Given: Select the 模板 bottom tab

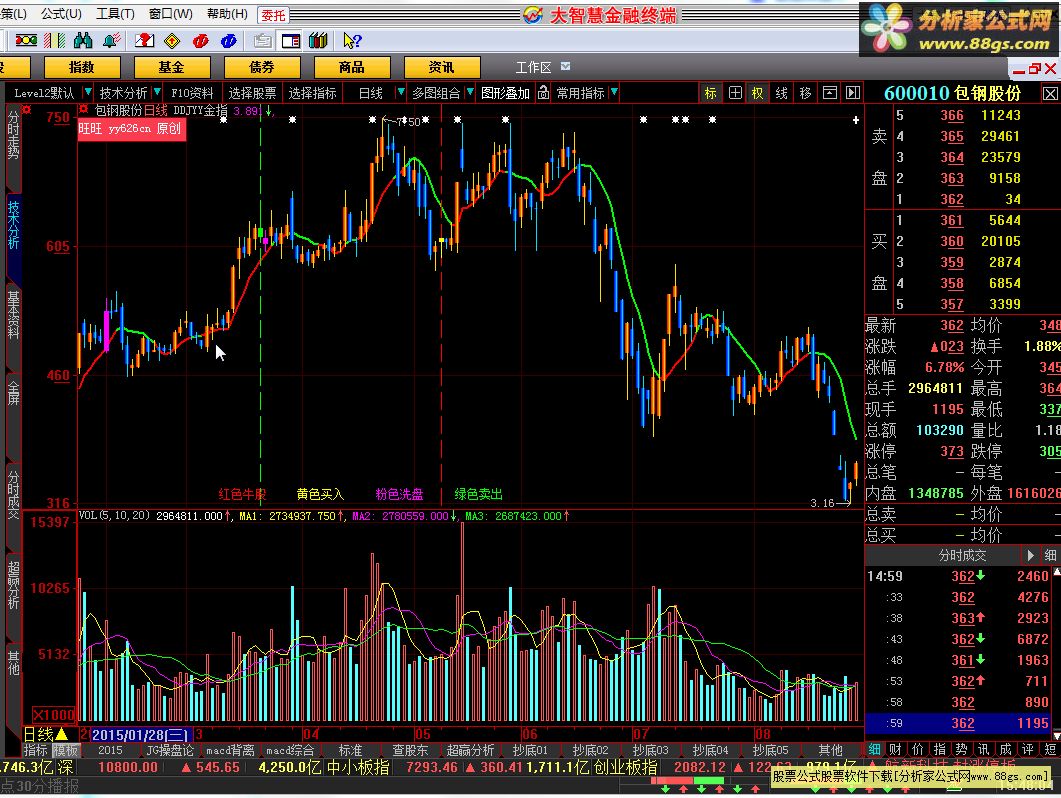Looking at the screenshot, I should click(x=66, y=750).
